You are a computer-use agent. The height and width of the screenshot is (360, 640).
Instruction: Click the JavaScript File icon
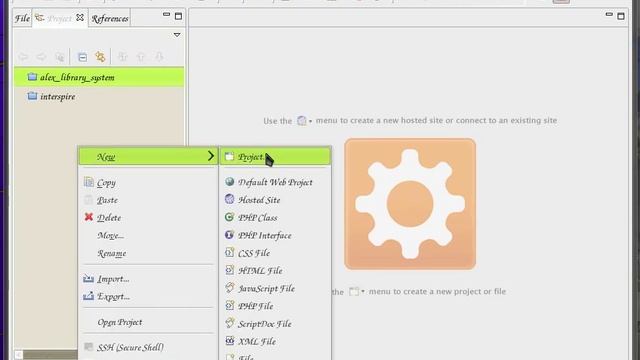click(x=229, y=287)
